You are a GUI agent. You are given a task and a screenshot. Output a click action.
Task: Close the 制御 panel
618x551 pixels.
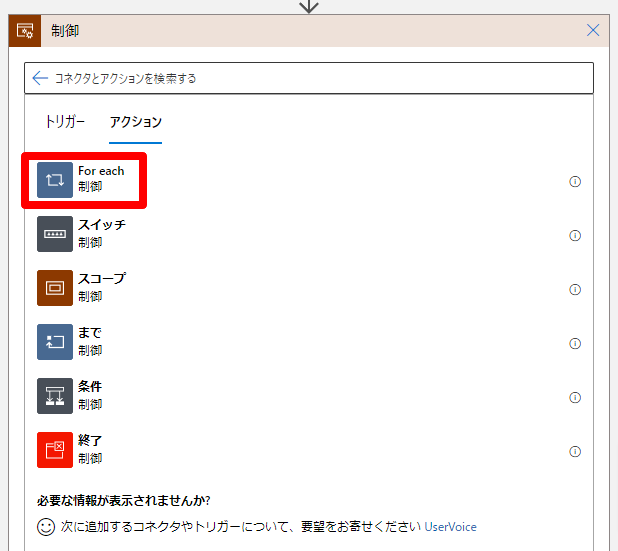click(x=593, y=30)
